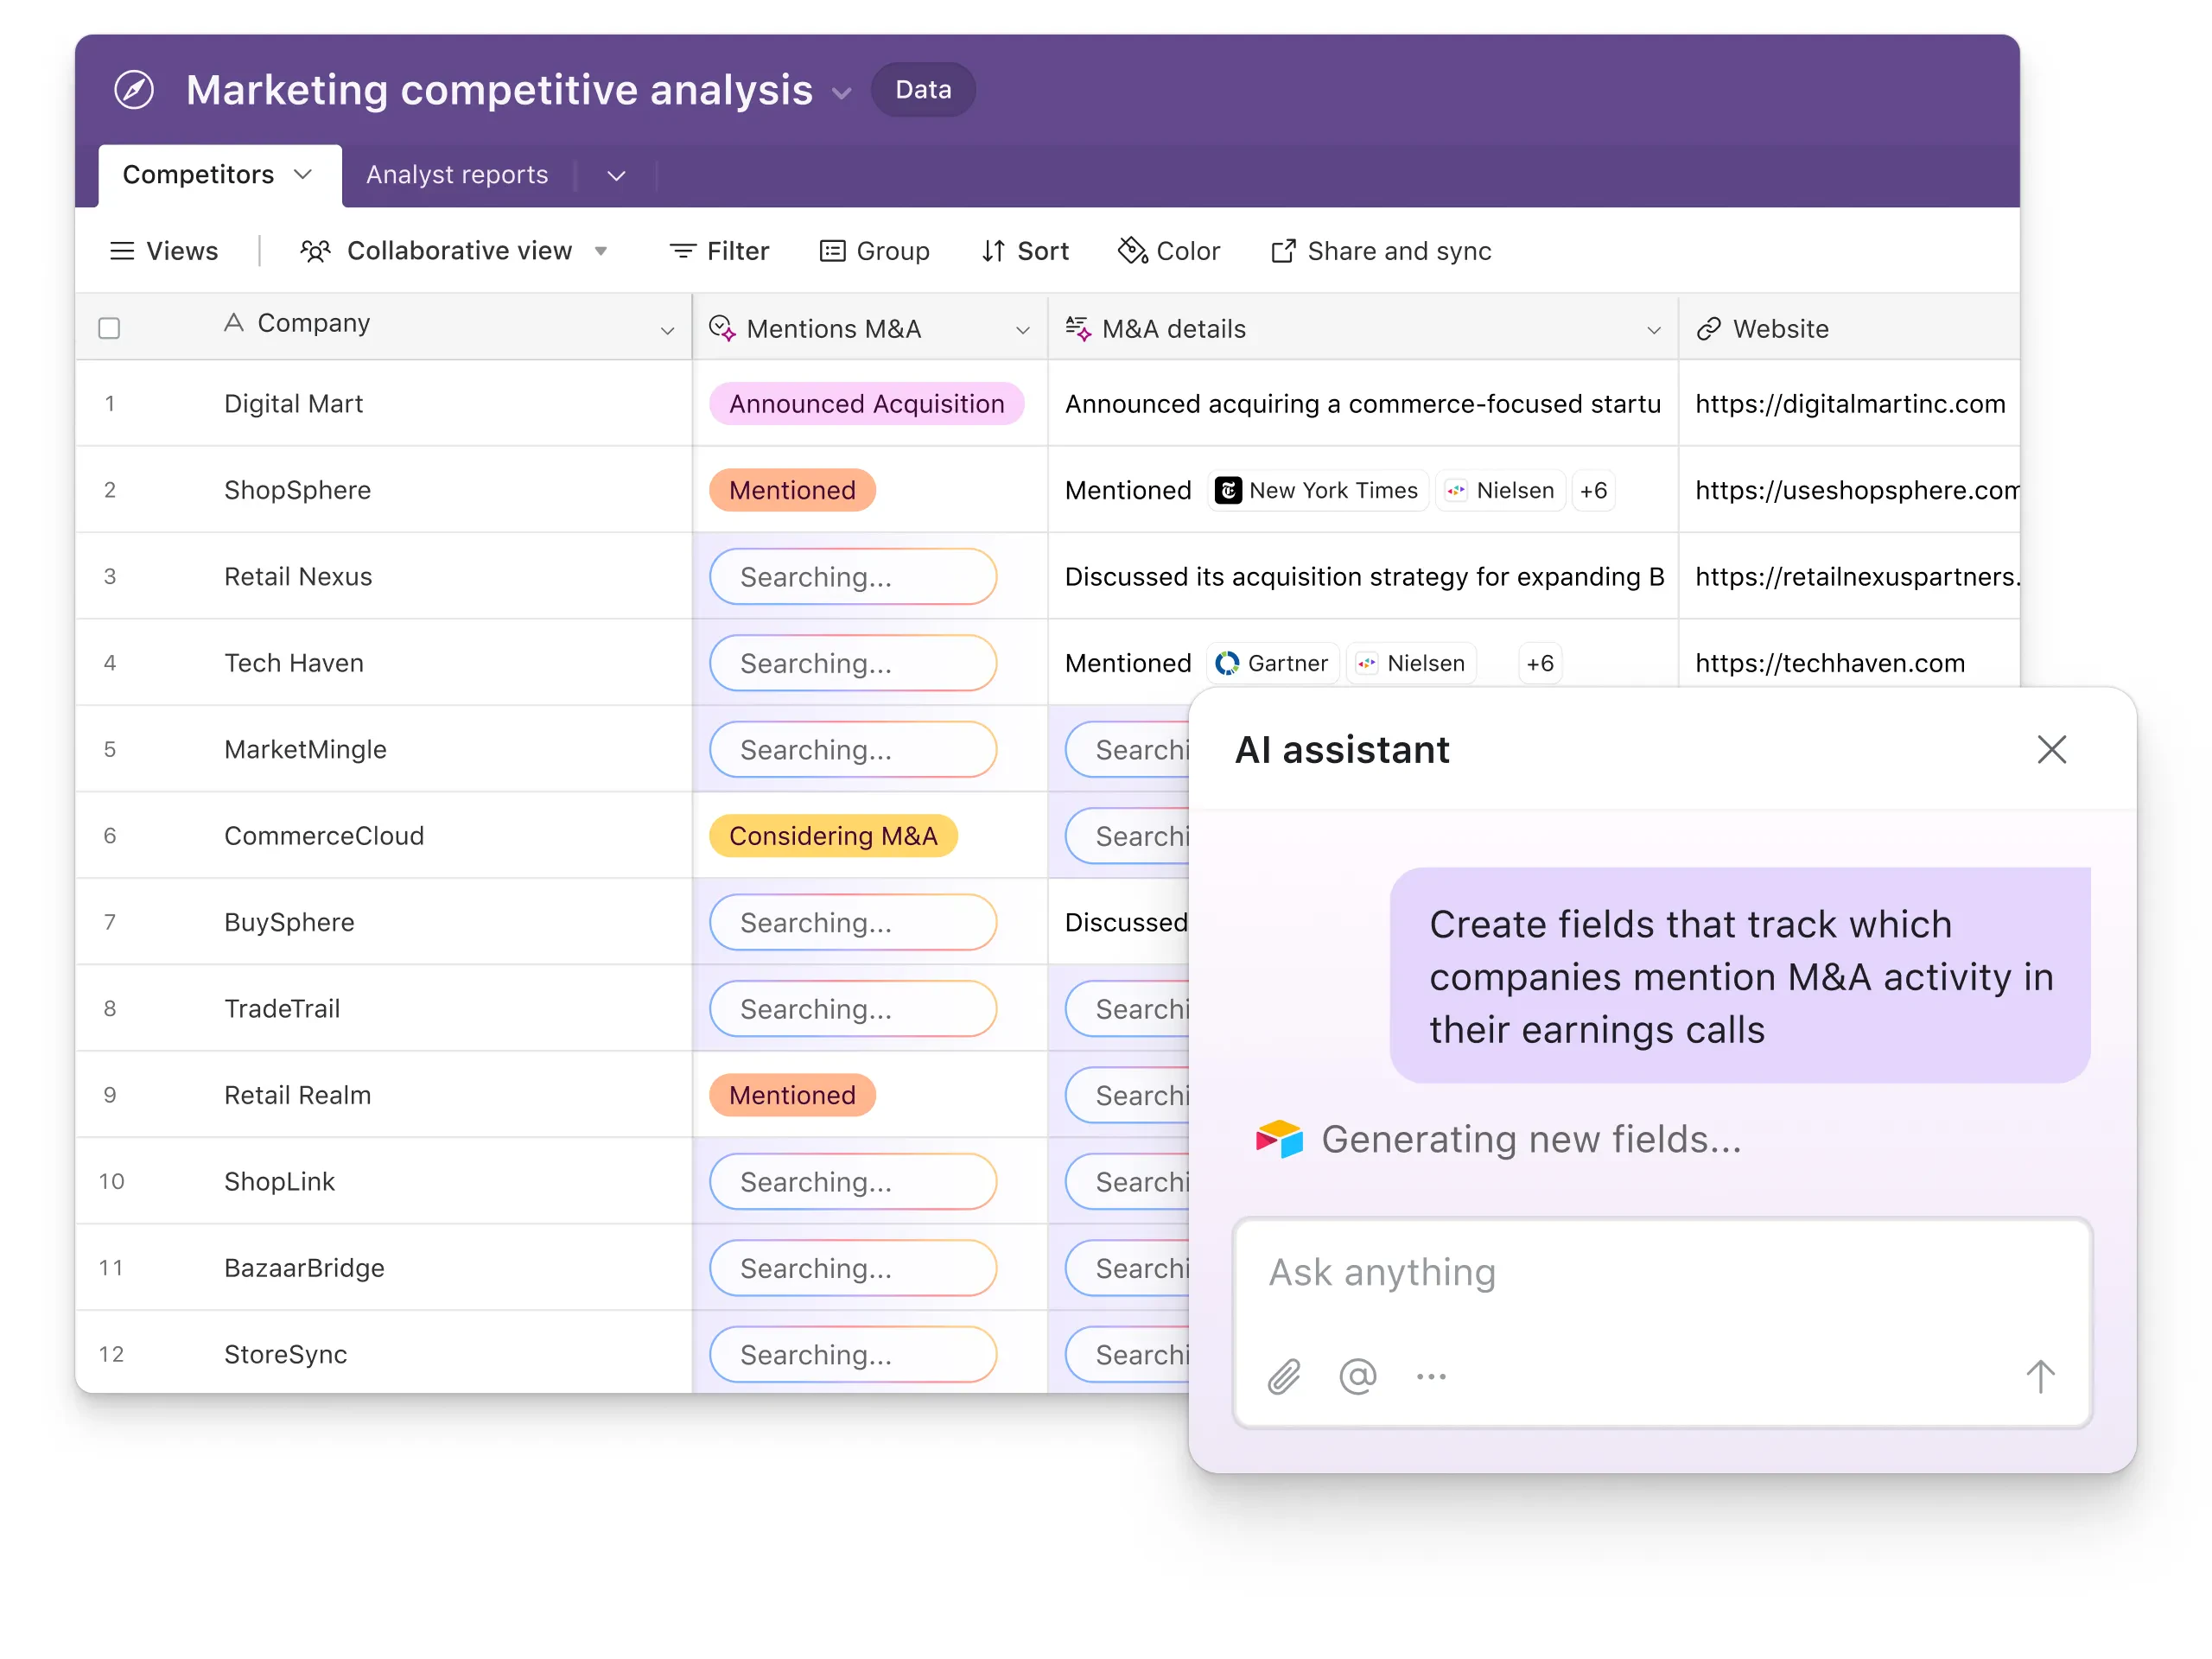Open mentions with the @ icon
This screenshot has height=1659, width=2212.
[x=1357, y=1376]
